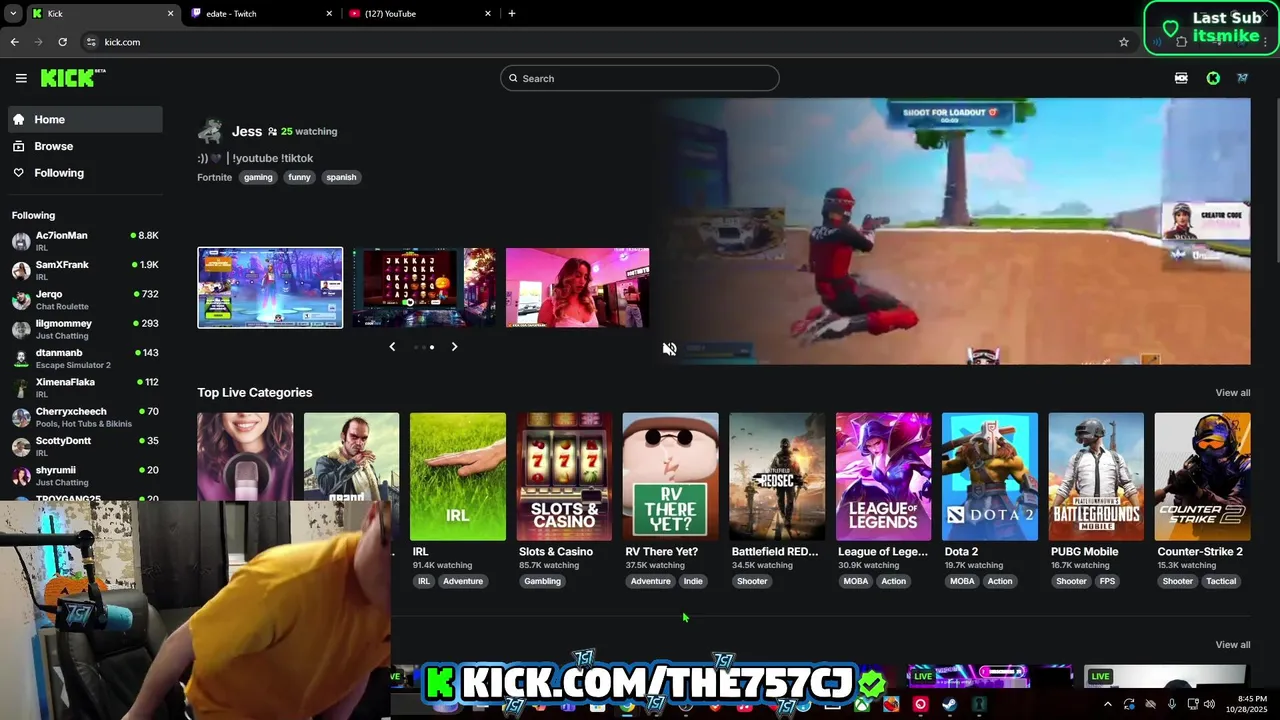Click the gaming tag
This screenshot has width=1280, height=720.
[258, 177]
